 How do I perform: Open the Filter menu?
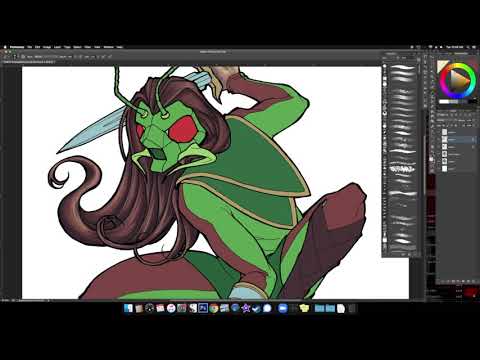click(x=87, y=47)
